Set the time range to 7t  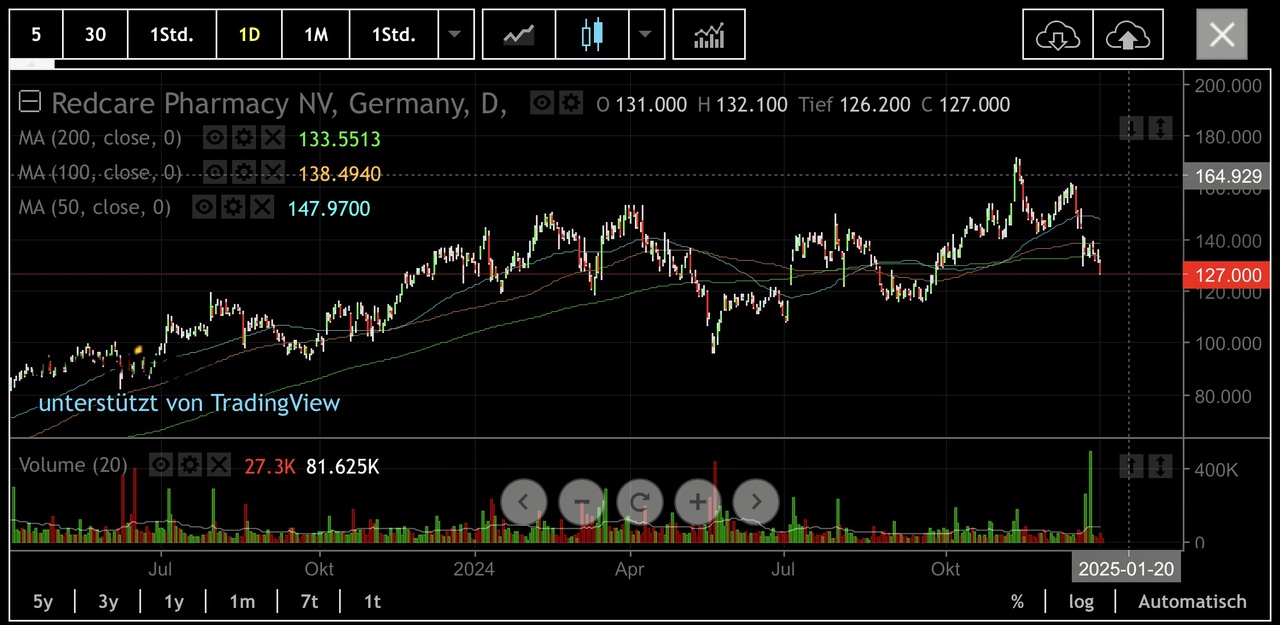[309, 602]
